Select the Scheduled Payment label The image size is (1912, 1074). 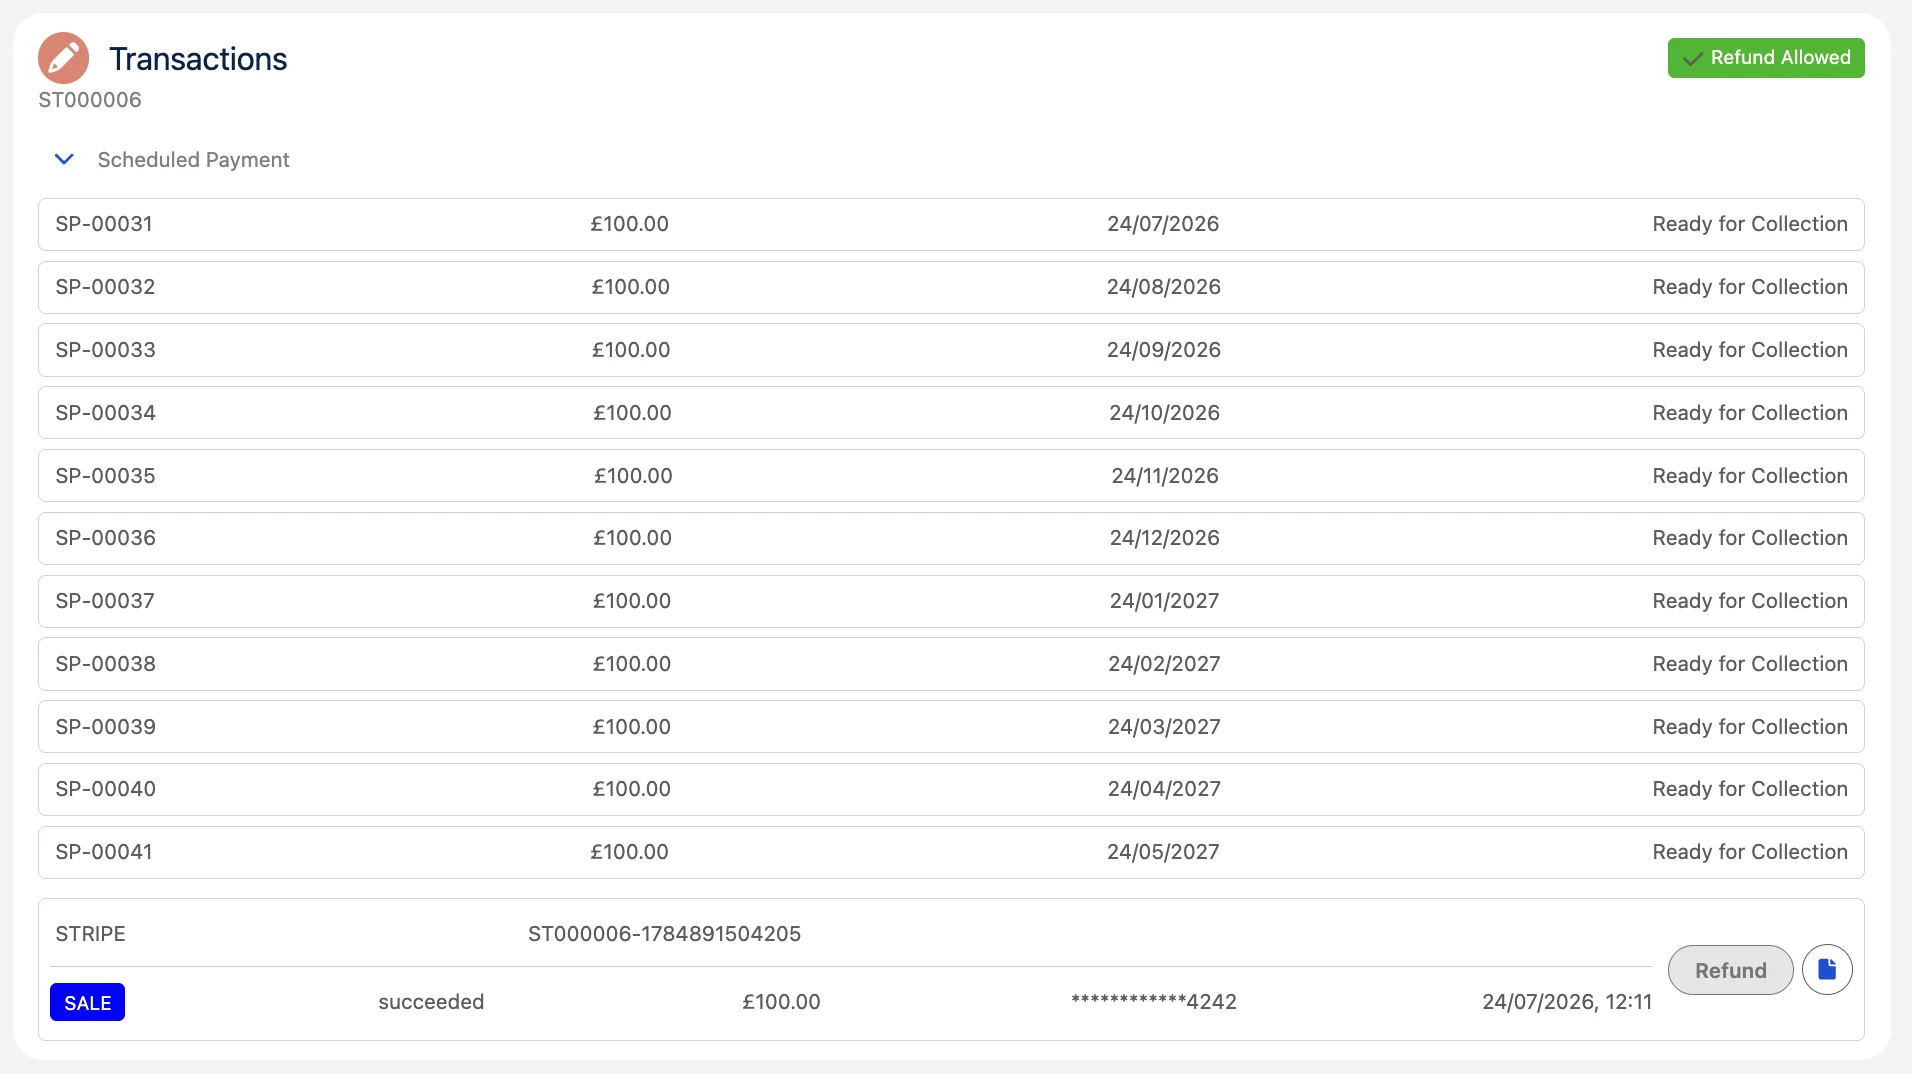pyautogui.click(x=193, y=160)
